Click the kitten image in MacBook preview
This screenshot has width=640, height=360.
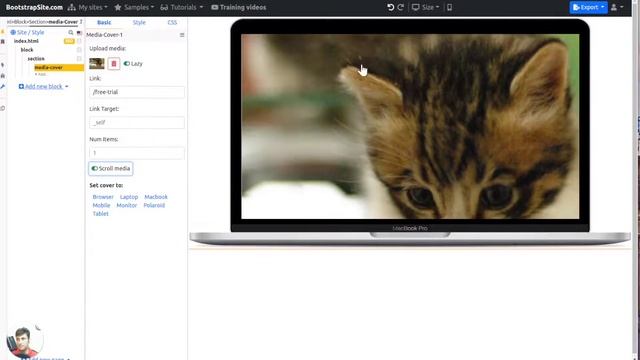pyautogui.click(x=410, y=127)
